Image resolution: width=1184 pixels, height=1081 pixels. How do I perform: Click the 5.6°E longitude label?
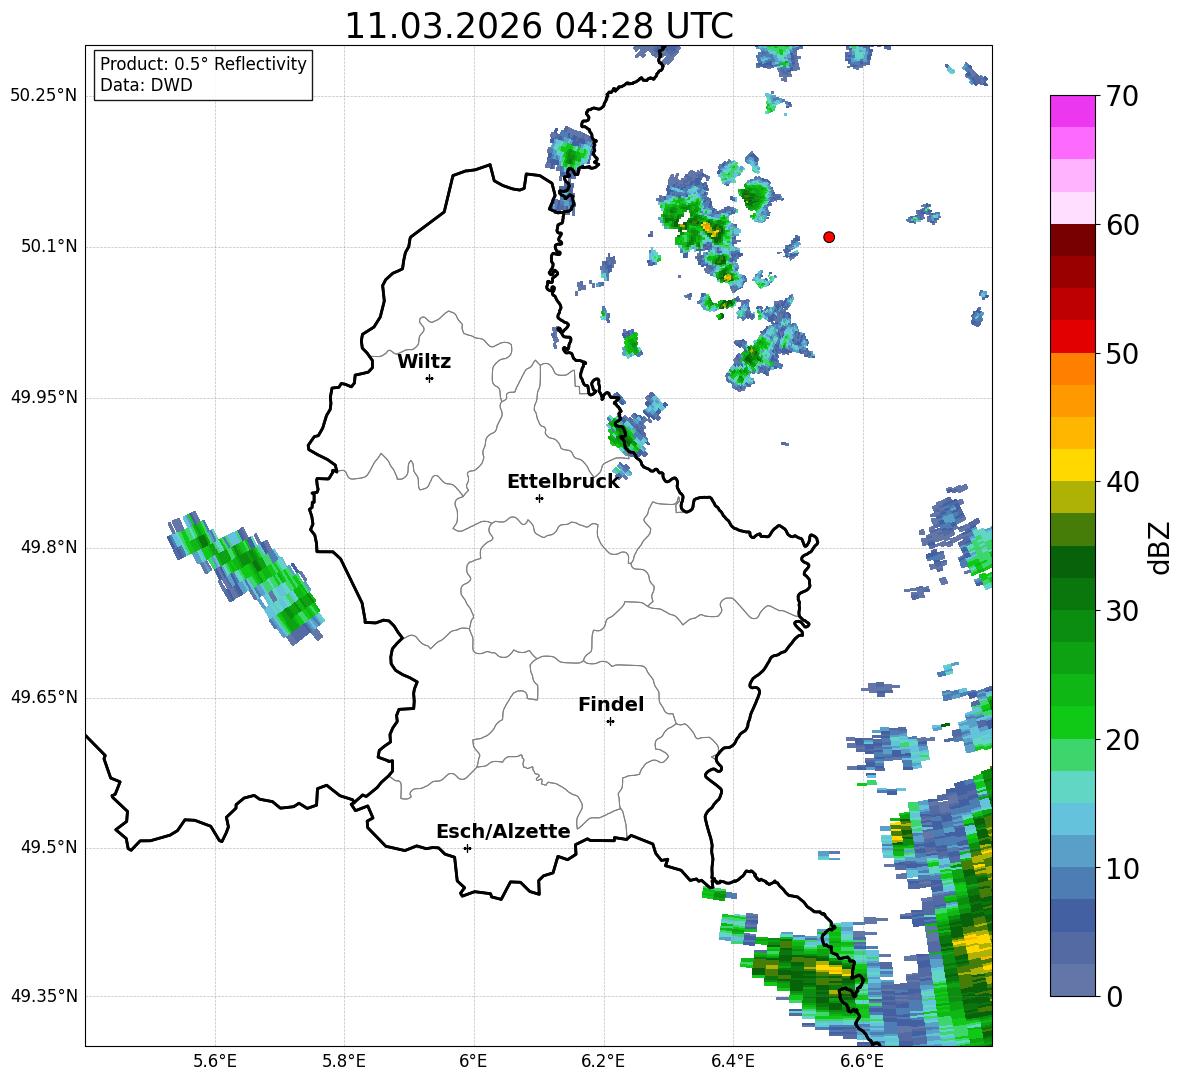(215, 1061)
